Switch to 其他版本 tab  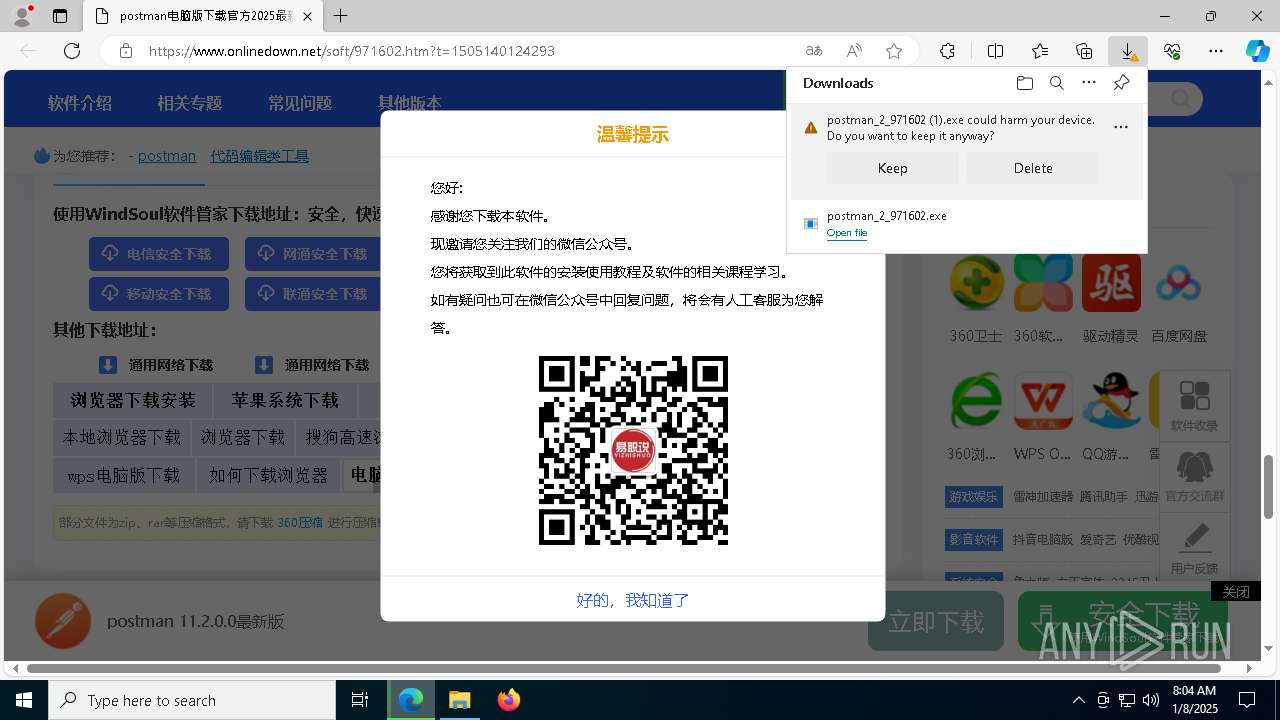click(409, 103)
